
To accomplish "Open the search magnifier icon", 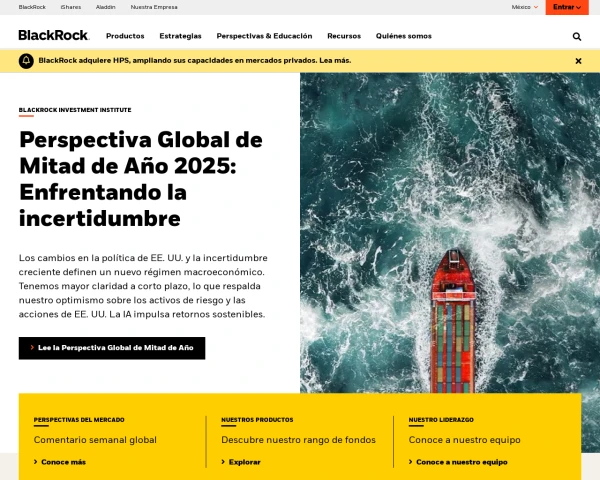I will tap(577, 36).
